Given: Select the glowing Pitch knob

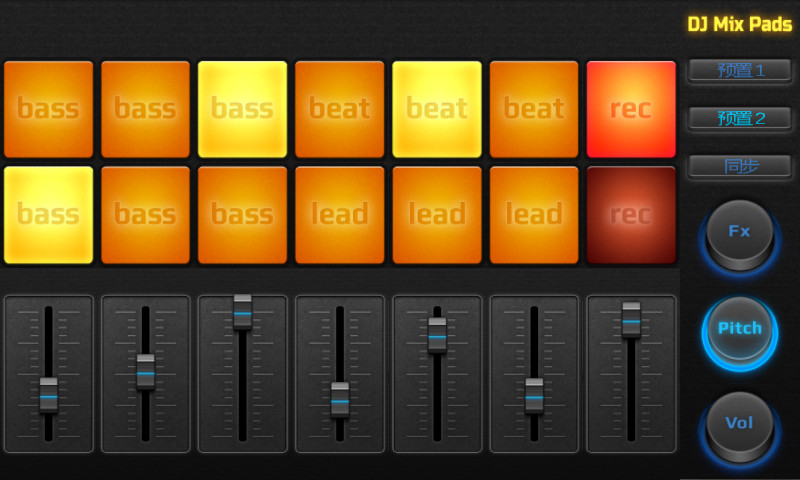Looking at the screenshot, I should point(739,328).
